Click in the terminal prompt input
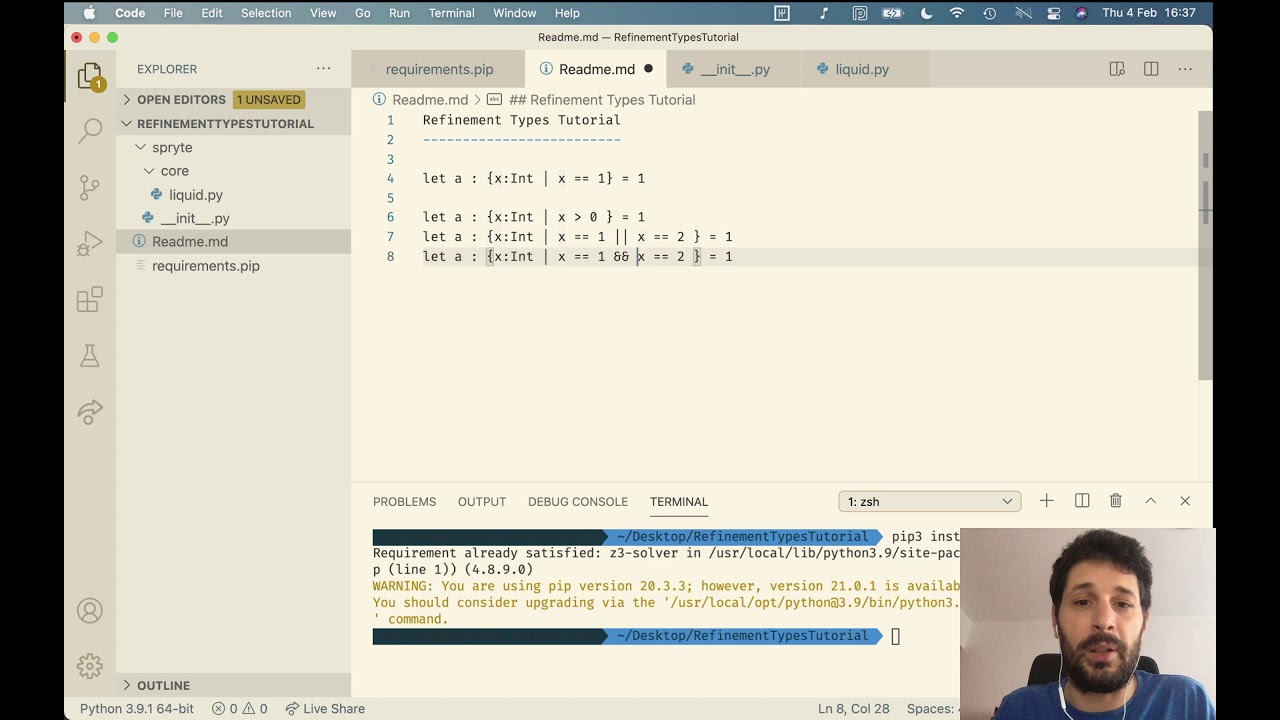Screen dimensions: 1280x720 [896, 636]
